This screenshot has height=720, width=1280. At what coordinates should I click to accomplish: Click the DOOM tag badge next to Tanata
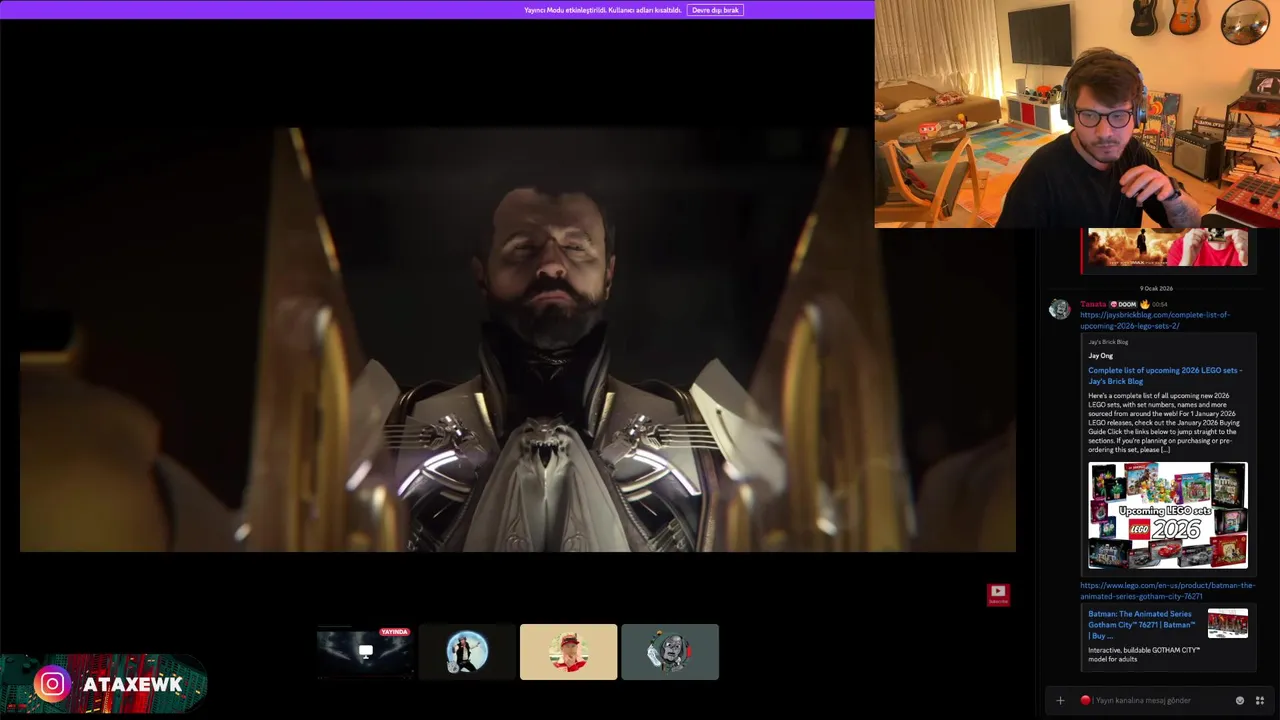1123,304
